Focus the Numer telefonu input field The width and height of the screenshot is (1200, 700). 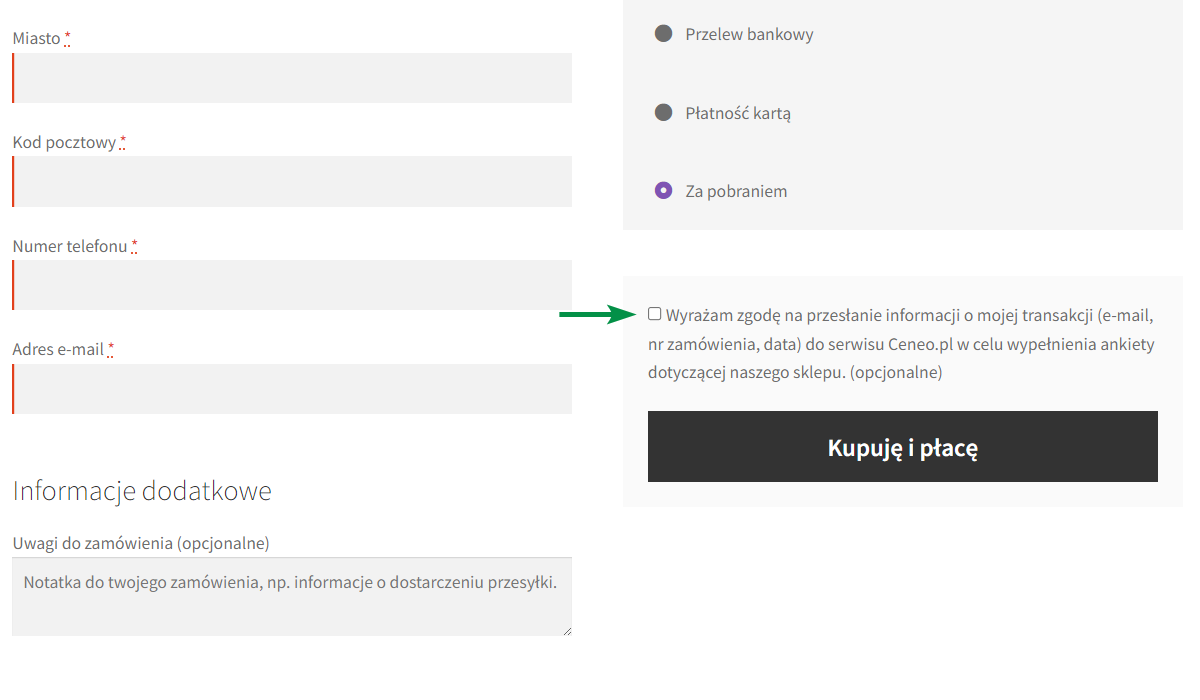(292, 285)
